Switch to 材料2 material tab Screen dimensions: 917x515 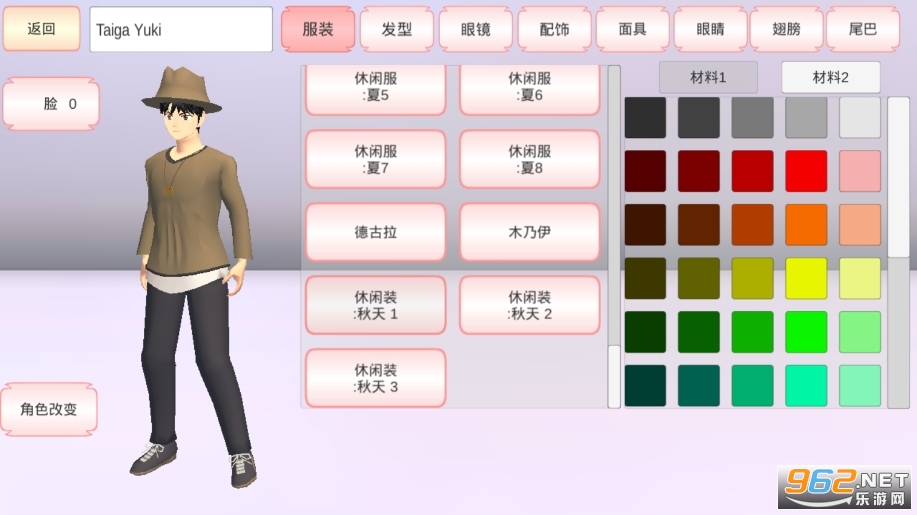830,77
